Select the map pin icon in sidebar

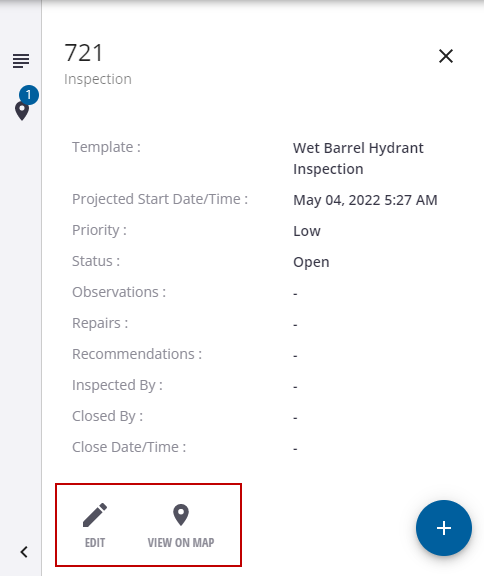click(22, 111)
